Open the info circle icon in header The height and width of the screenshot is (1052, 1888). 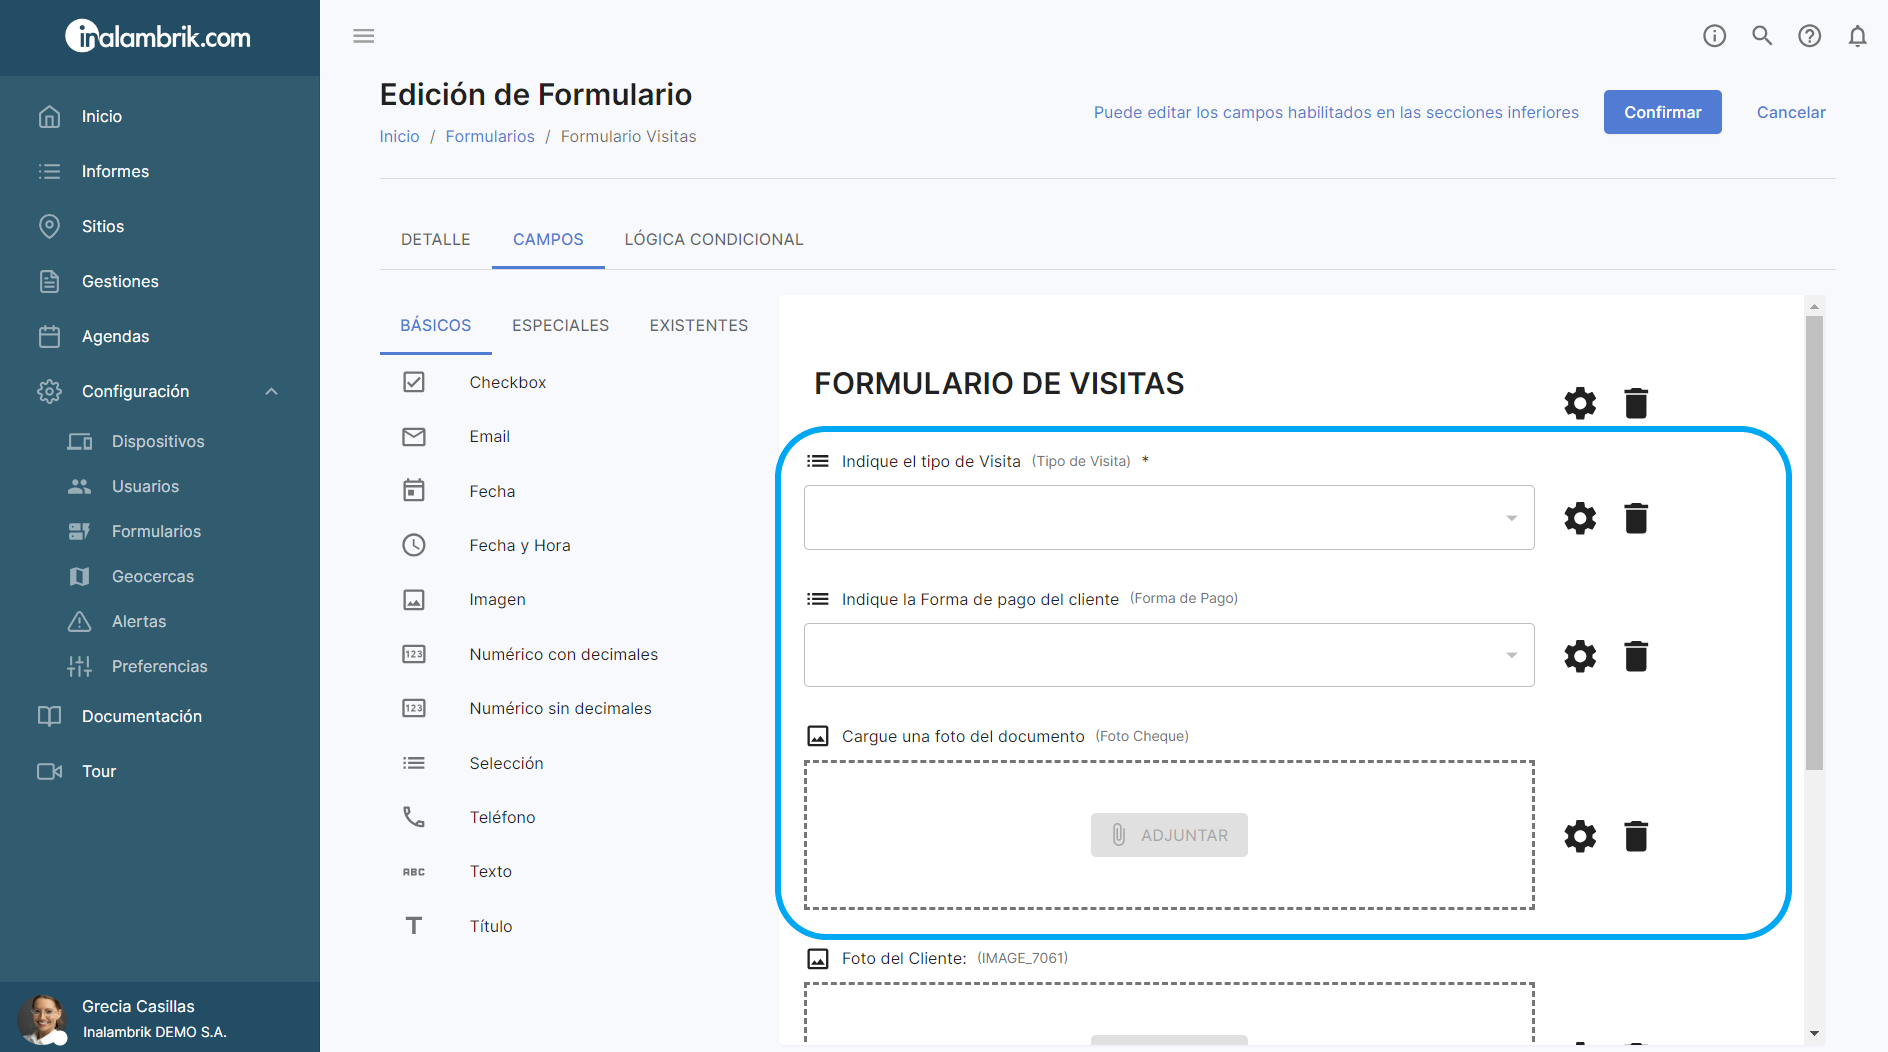tap(1714, 36)
